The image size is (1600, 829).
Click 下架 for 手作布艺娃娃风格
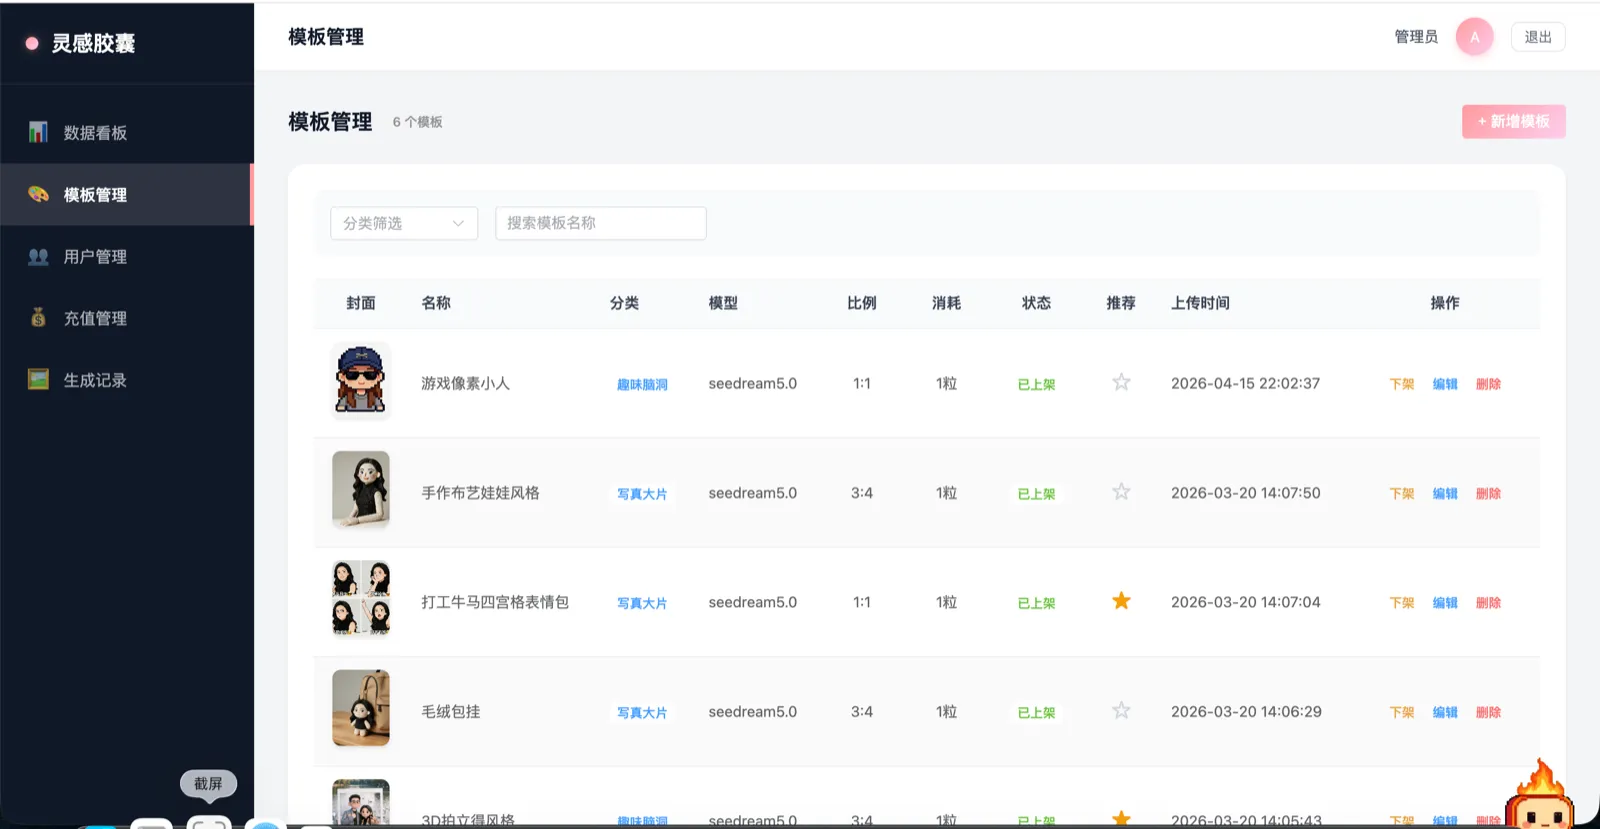pyautogui.click(x=1402, y=494)
